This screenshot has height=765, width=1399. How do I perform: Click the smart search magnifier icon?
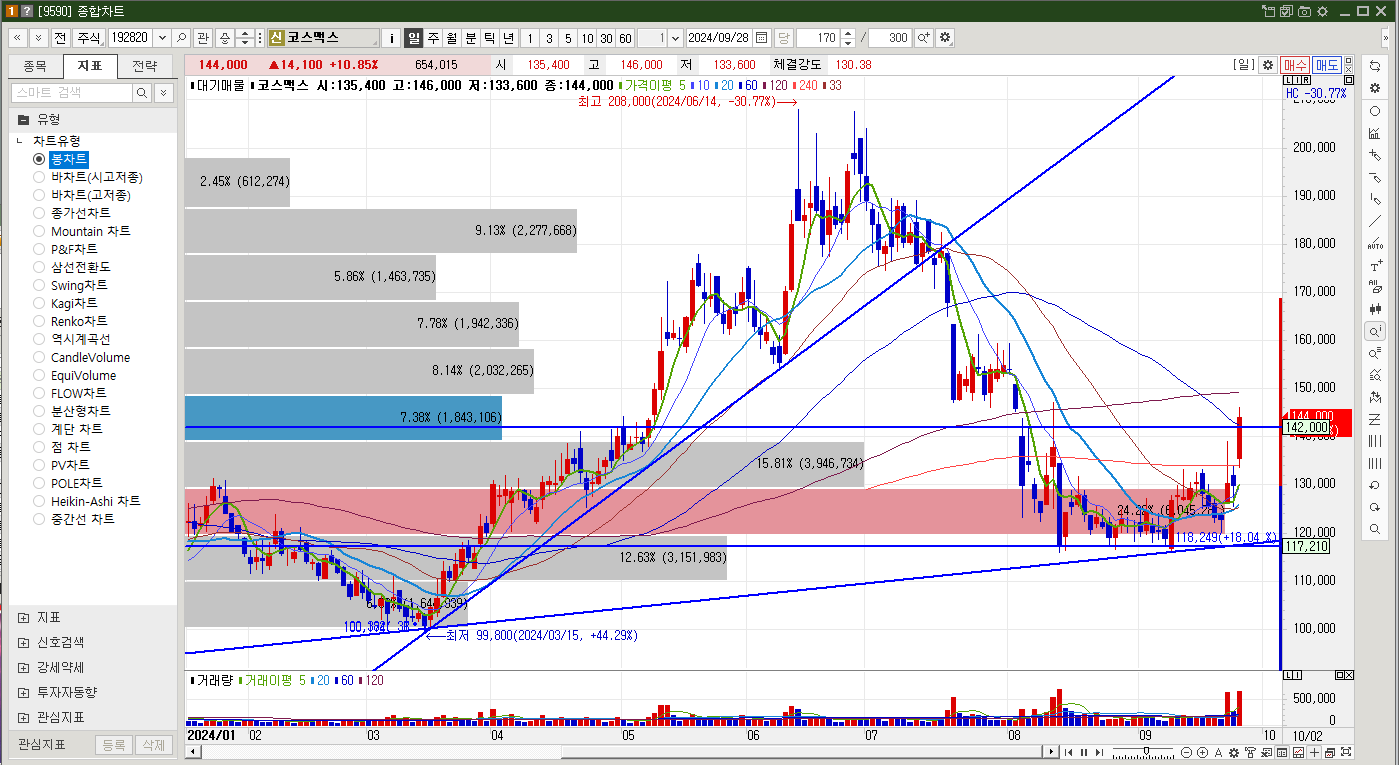coord(142,92)
